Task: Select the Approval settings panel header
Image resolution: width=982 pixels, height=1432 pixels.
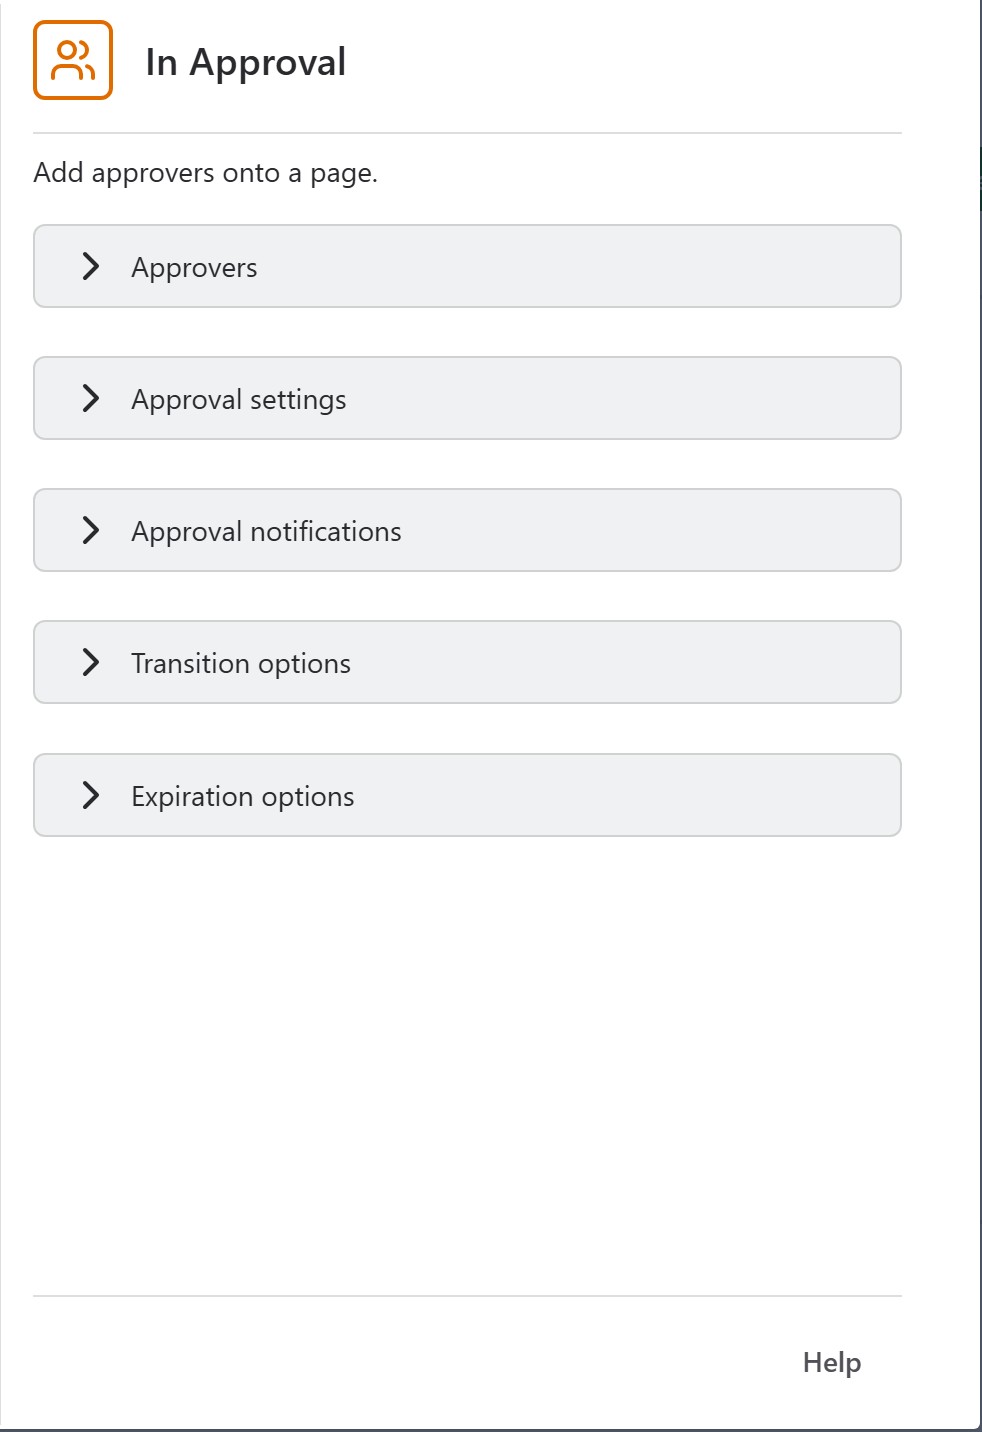Action: tap(467, 398)
